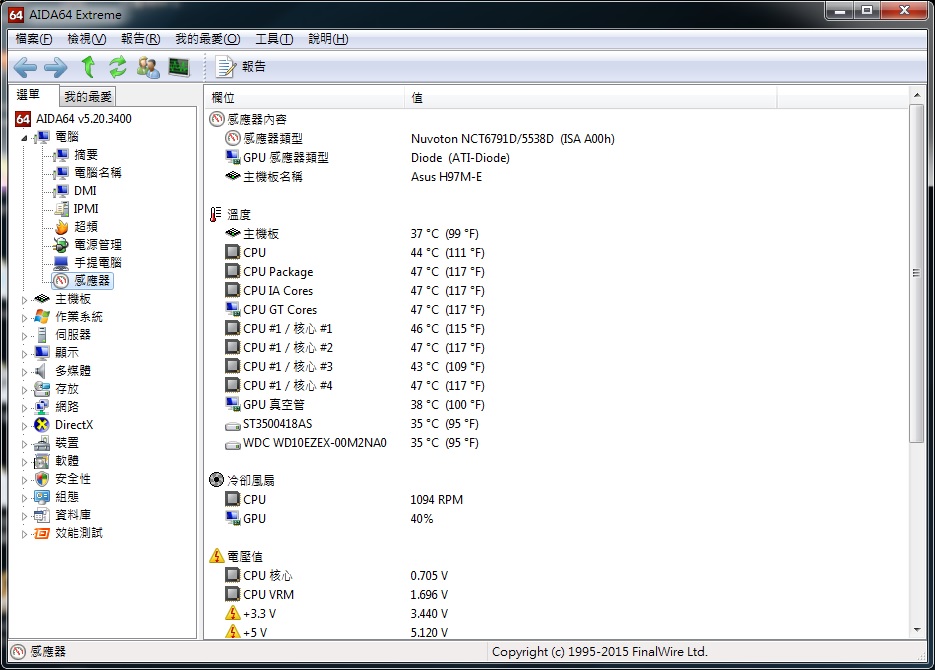This screenshot has width=935, height=670.
Task: Open the 檢視(V) menu
Action: click(x=86, y=39)
